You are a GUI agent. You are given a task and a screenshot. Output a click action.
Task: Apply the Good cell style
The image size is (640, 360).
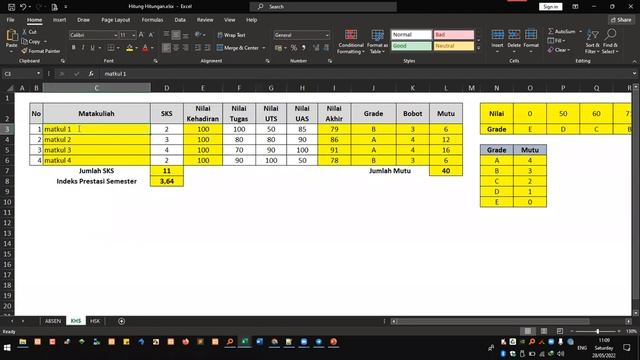tap(411, 46)
